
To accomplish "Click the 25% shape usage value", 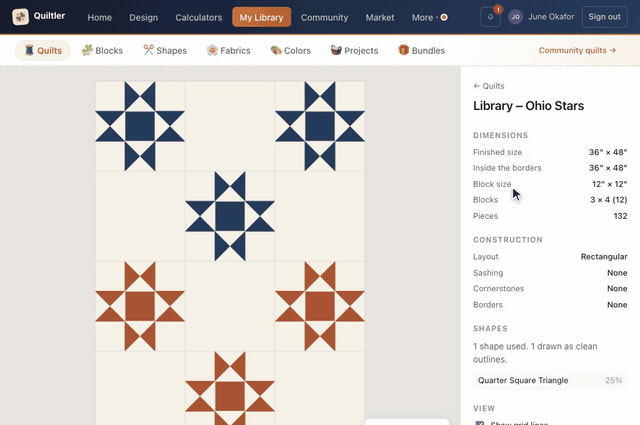I will tap(613, 380).
